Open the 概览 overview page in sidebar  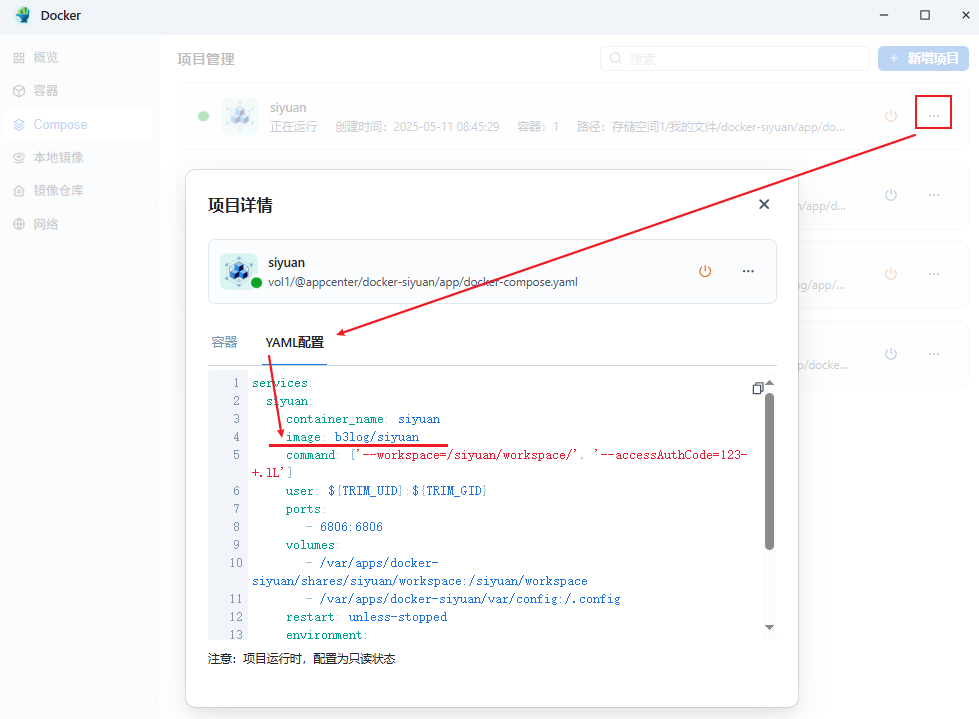[x=36, y=57]
